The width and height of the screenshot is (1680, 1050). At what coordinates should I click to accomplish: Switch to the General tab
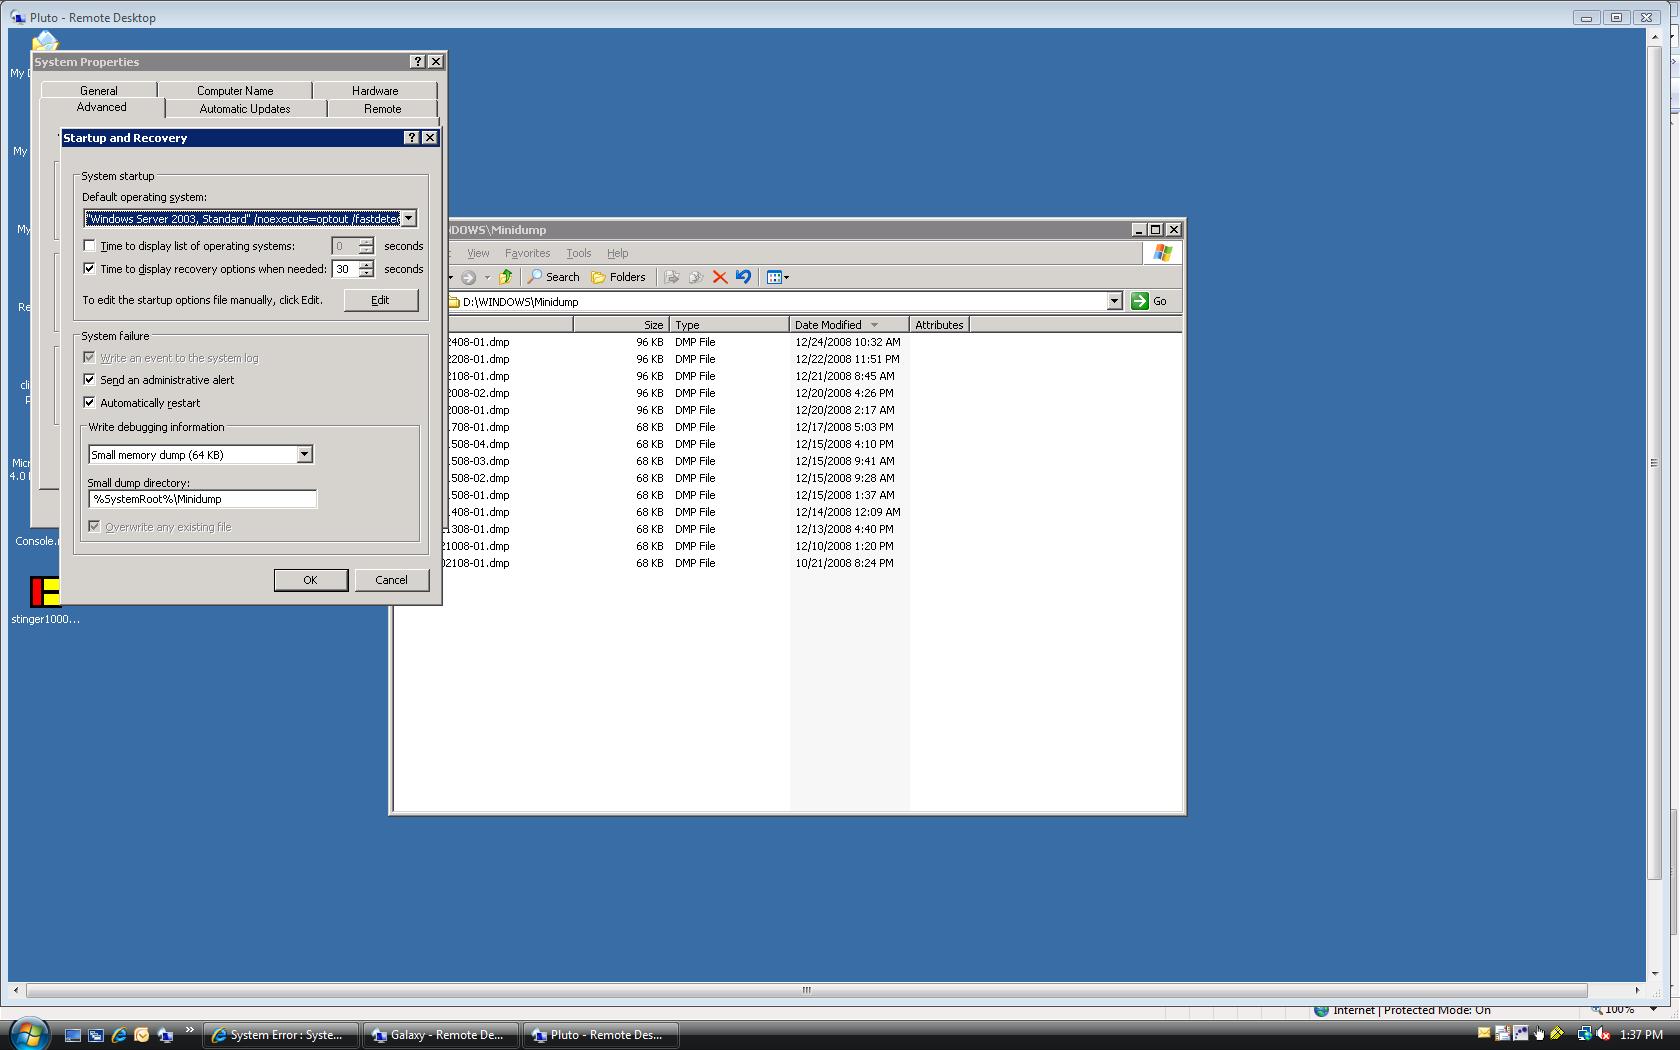[x=99, y=90]
